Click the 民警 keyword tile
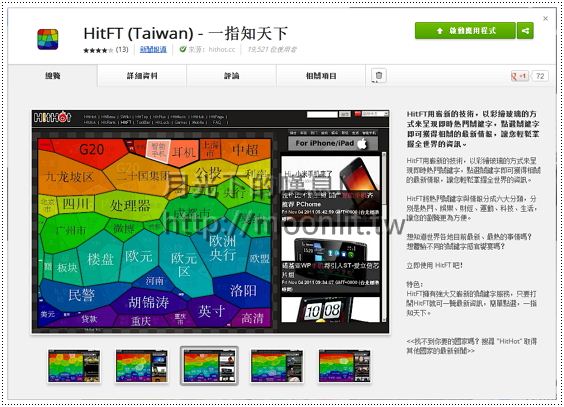Viewport: 564px width, 407px height. click(81, 295)
